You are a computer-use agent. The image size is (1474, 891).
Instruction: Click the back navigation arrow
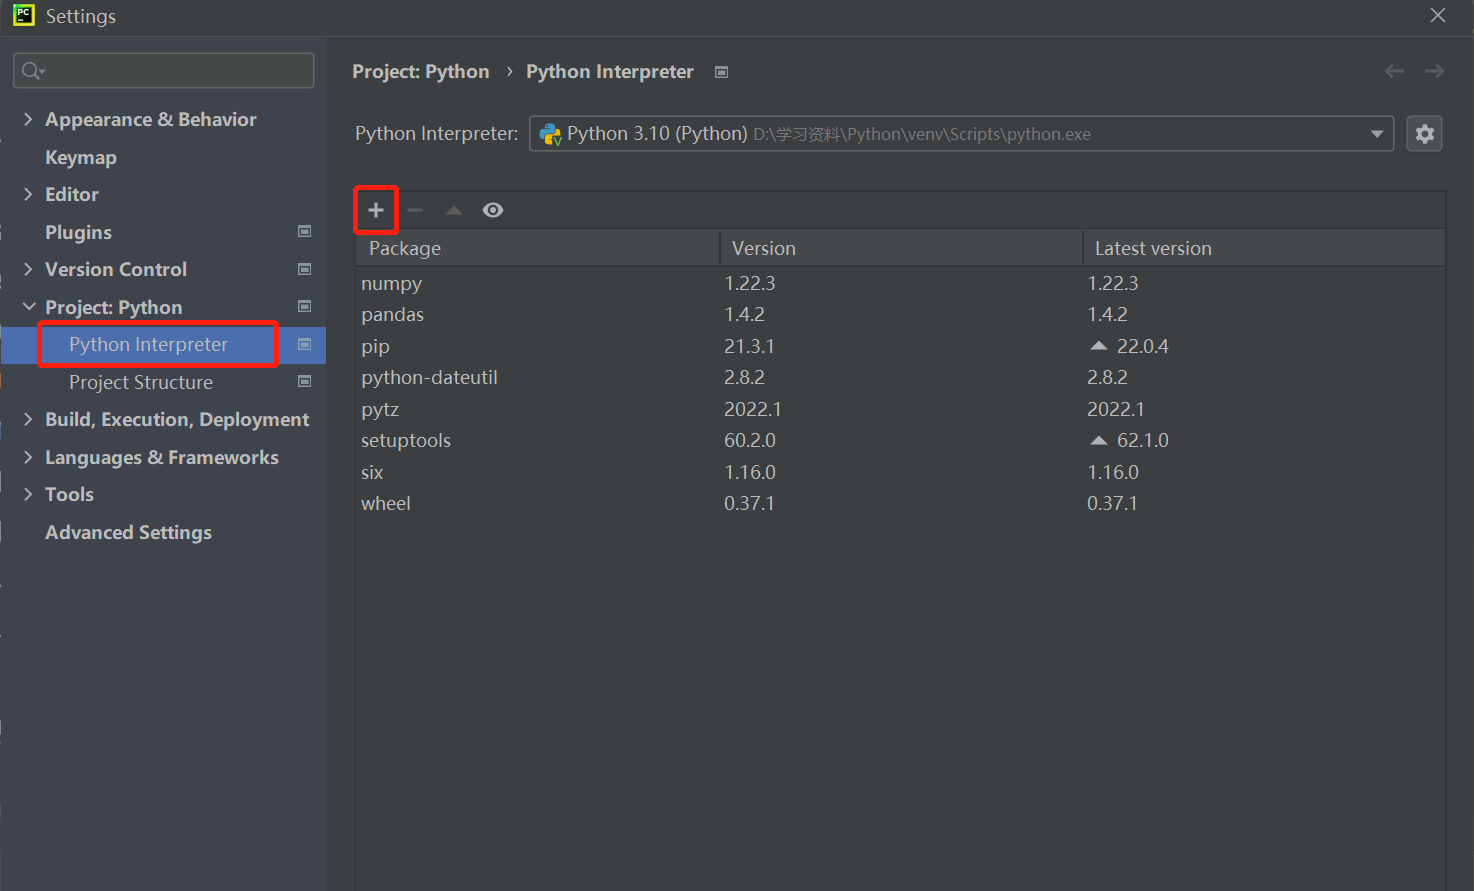click(x=1394, y=71)
